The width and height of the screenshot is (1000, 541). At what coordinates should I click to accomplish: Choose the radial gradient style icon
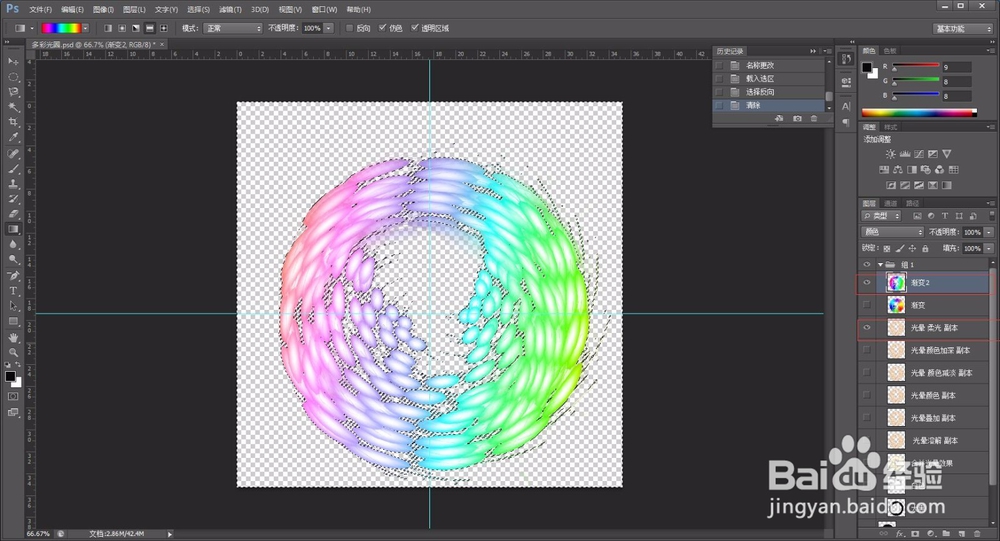click(x=122, y=28)
